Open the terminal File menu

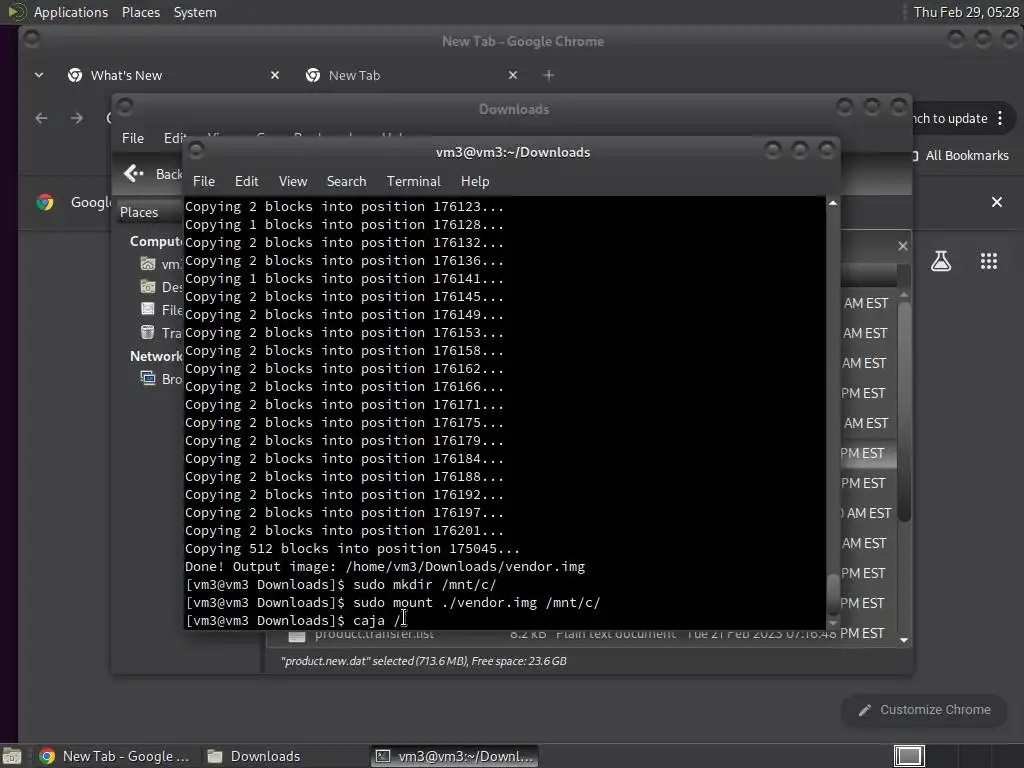[204, 182]
